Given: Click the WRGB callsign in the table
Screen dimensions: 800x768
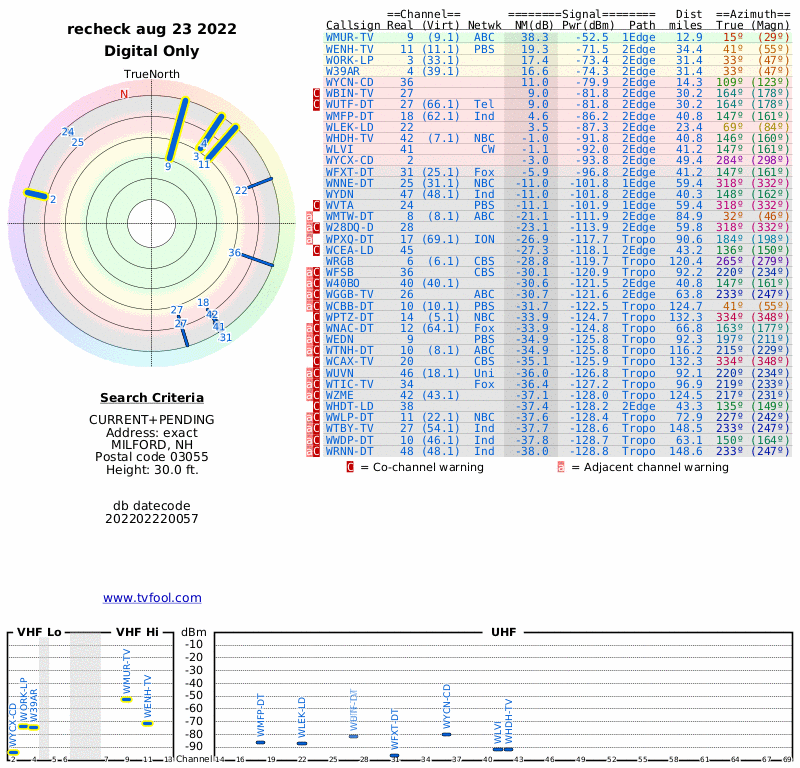Looking at the screenshot, I should pyautogui.click(x=340, y=261).
